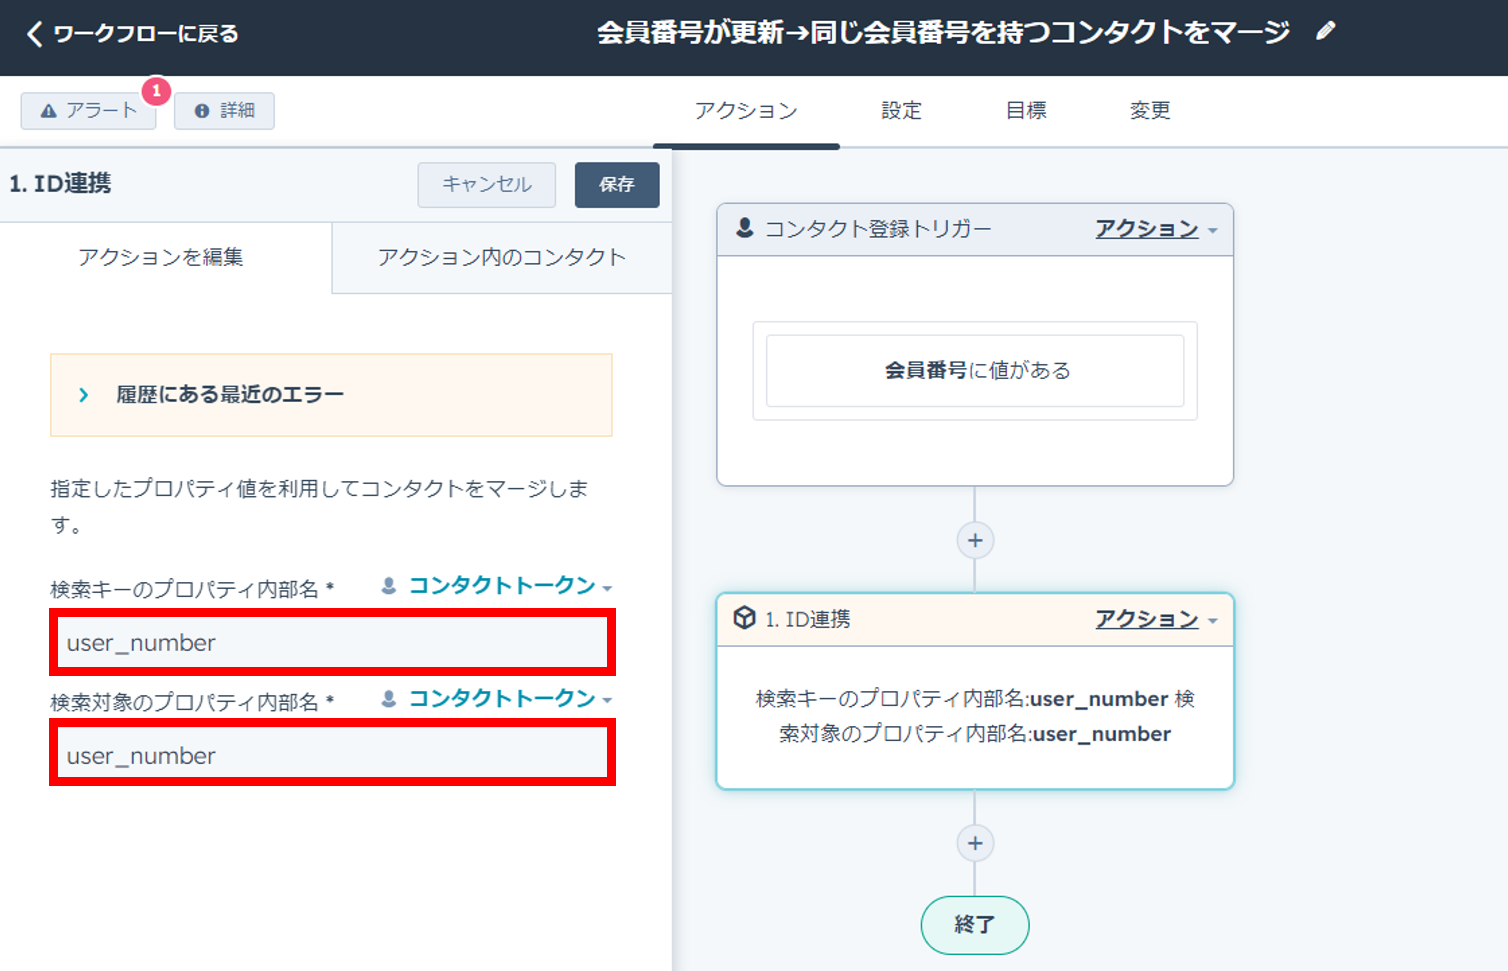Open the 変更 tab

[x=1149, y=110]
